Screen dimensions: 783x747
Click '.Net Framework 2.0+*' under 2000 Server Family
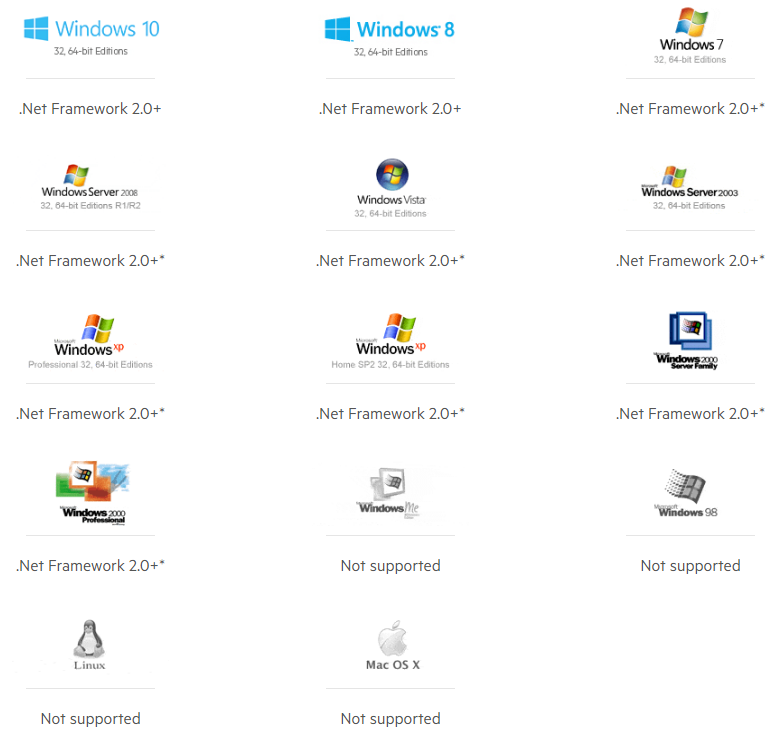pyautogui.click(x=690, y=413)
